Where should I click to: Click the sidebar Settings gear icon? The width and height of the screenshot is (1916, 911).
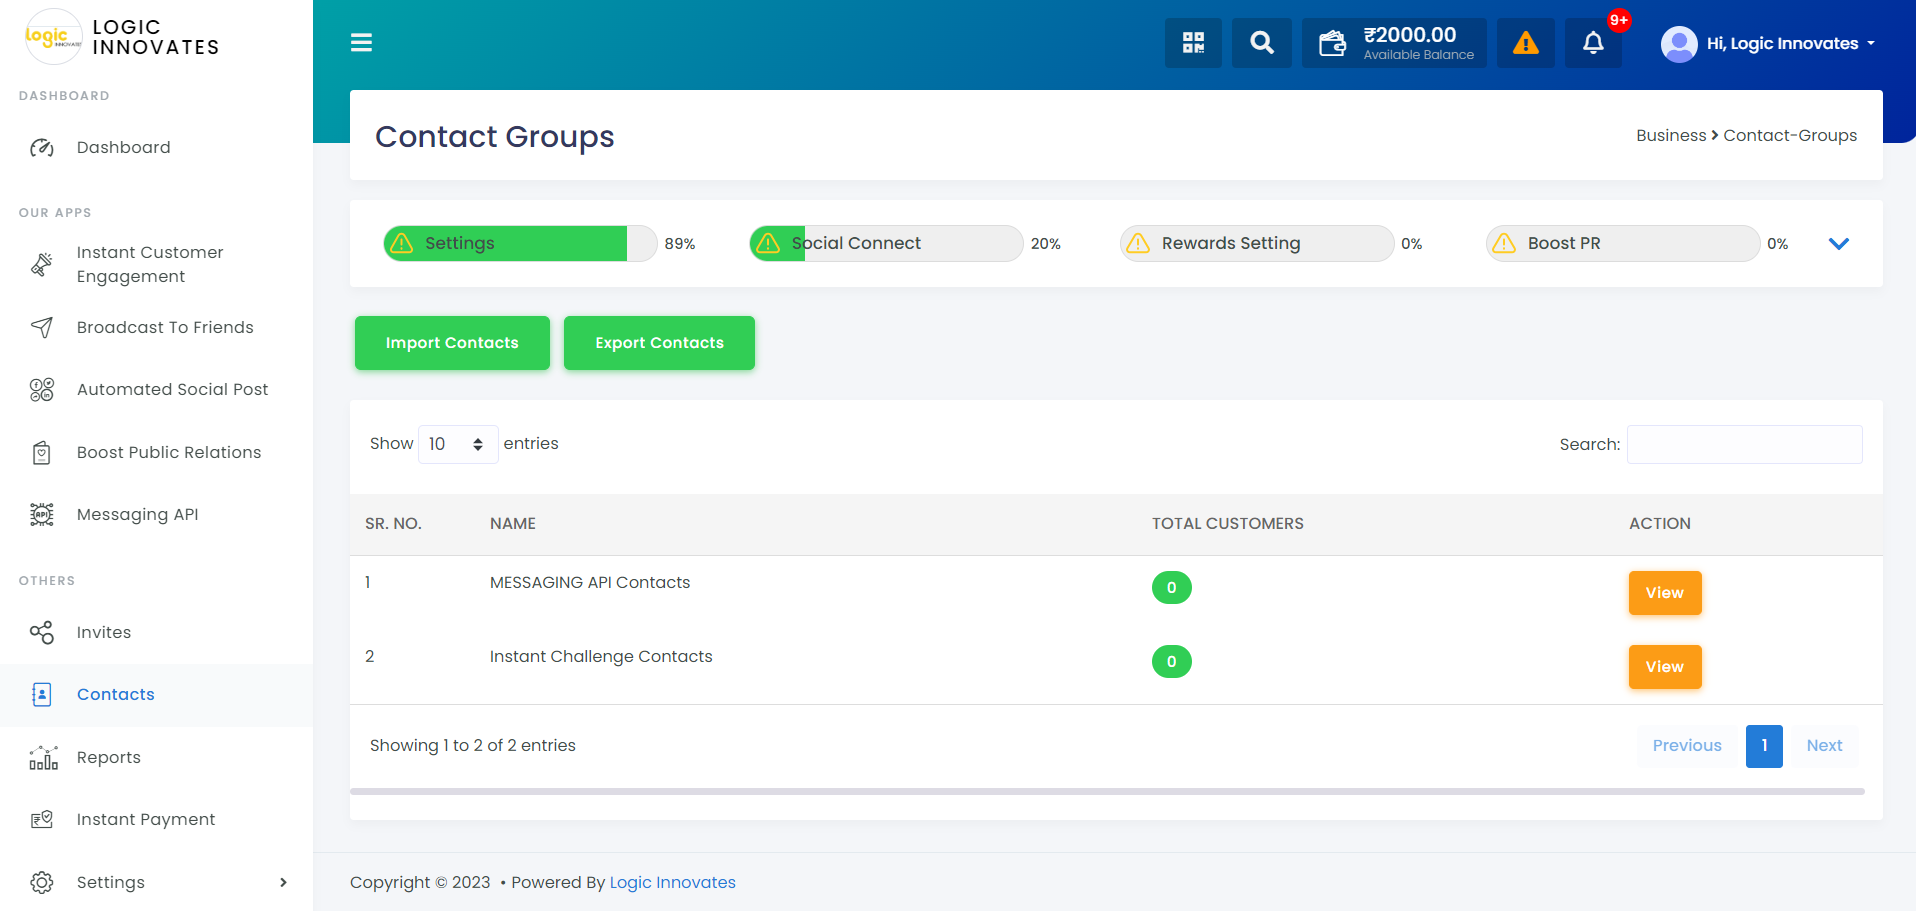tap(42, 883)
